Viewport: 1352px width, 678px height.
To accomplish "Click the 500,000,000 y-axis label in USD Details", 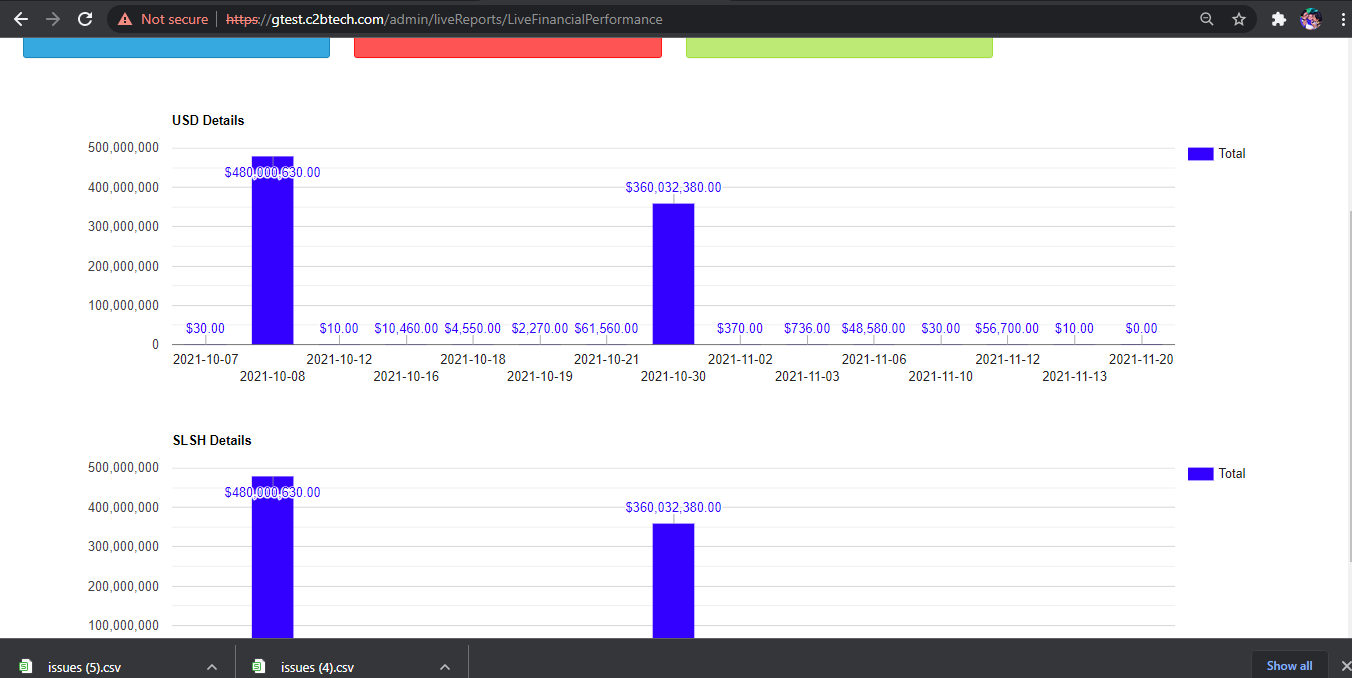I will [124, 148].
